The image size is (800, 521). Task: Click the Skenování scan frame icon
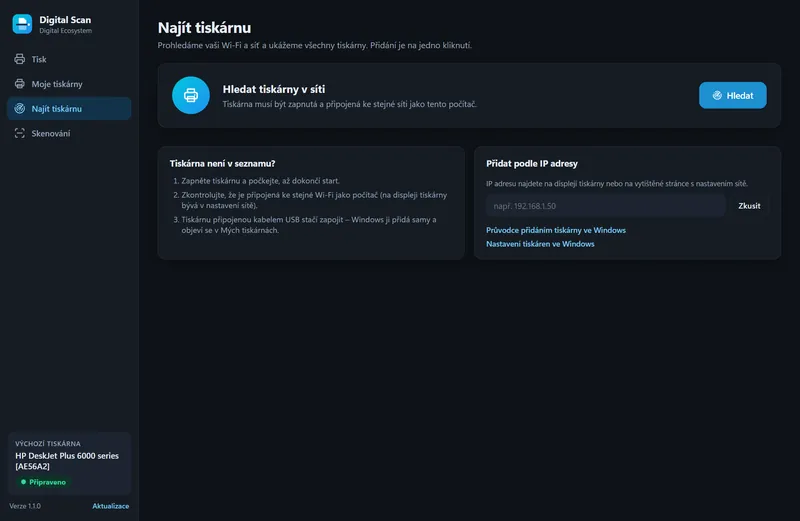(x=19, y=133)
